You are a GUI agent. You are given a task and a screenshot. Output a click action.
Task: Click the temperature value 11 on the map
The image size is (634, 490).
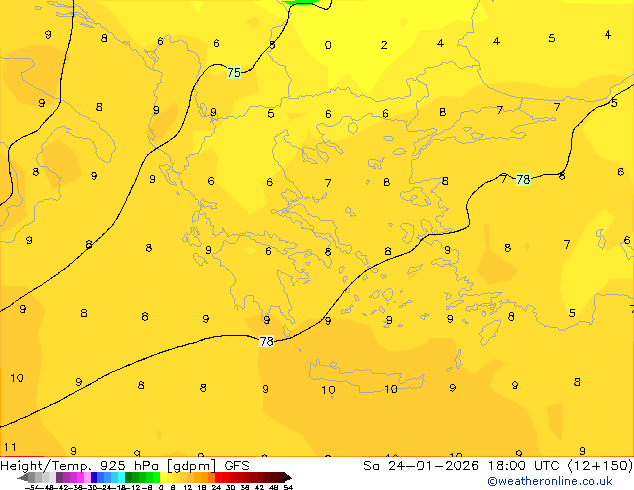point(10,447)
